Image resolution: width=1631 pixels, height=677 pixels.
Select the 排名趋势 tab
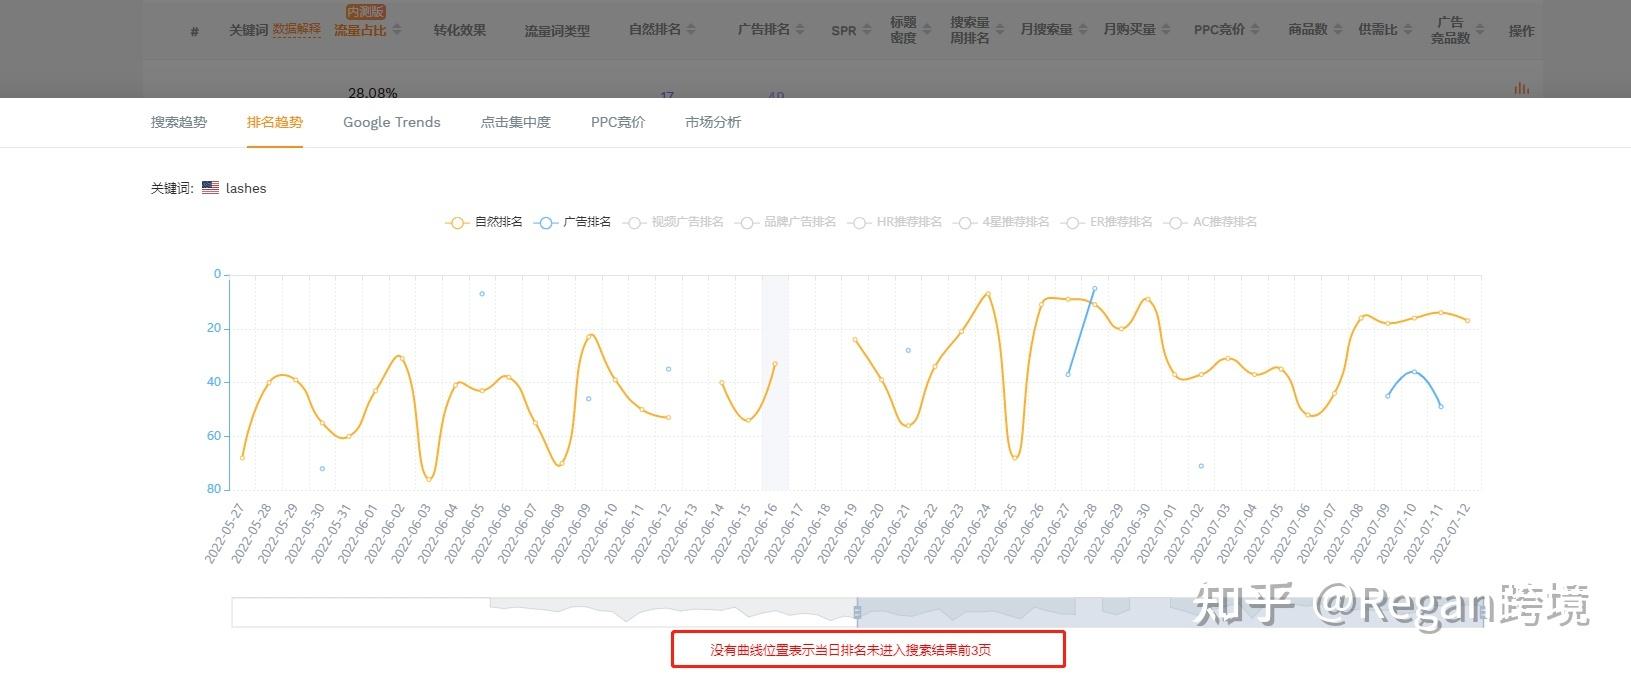pos(275,122)
